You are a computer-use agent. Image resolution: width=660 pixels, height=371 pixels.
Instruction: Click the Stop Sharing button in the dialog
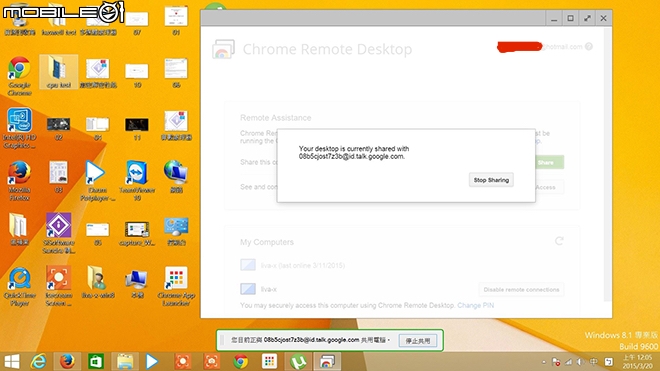(491, 180)
